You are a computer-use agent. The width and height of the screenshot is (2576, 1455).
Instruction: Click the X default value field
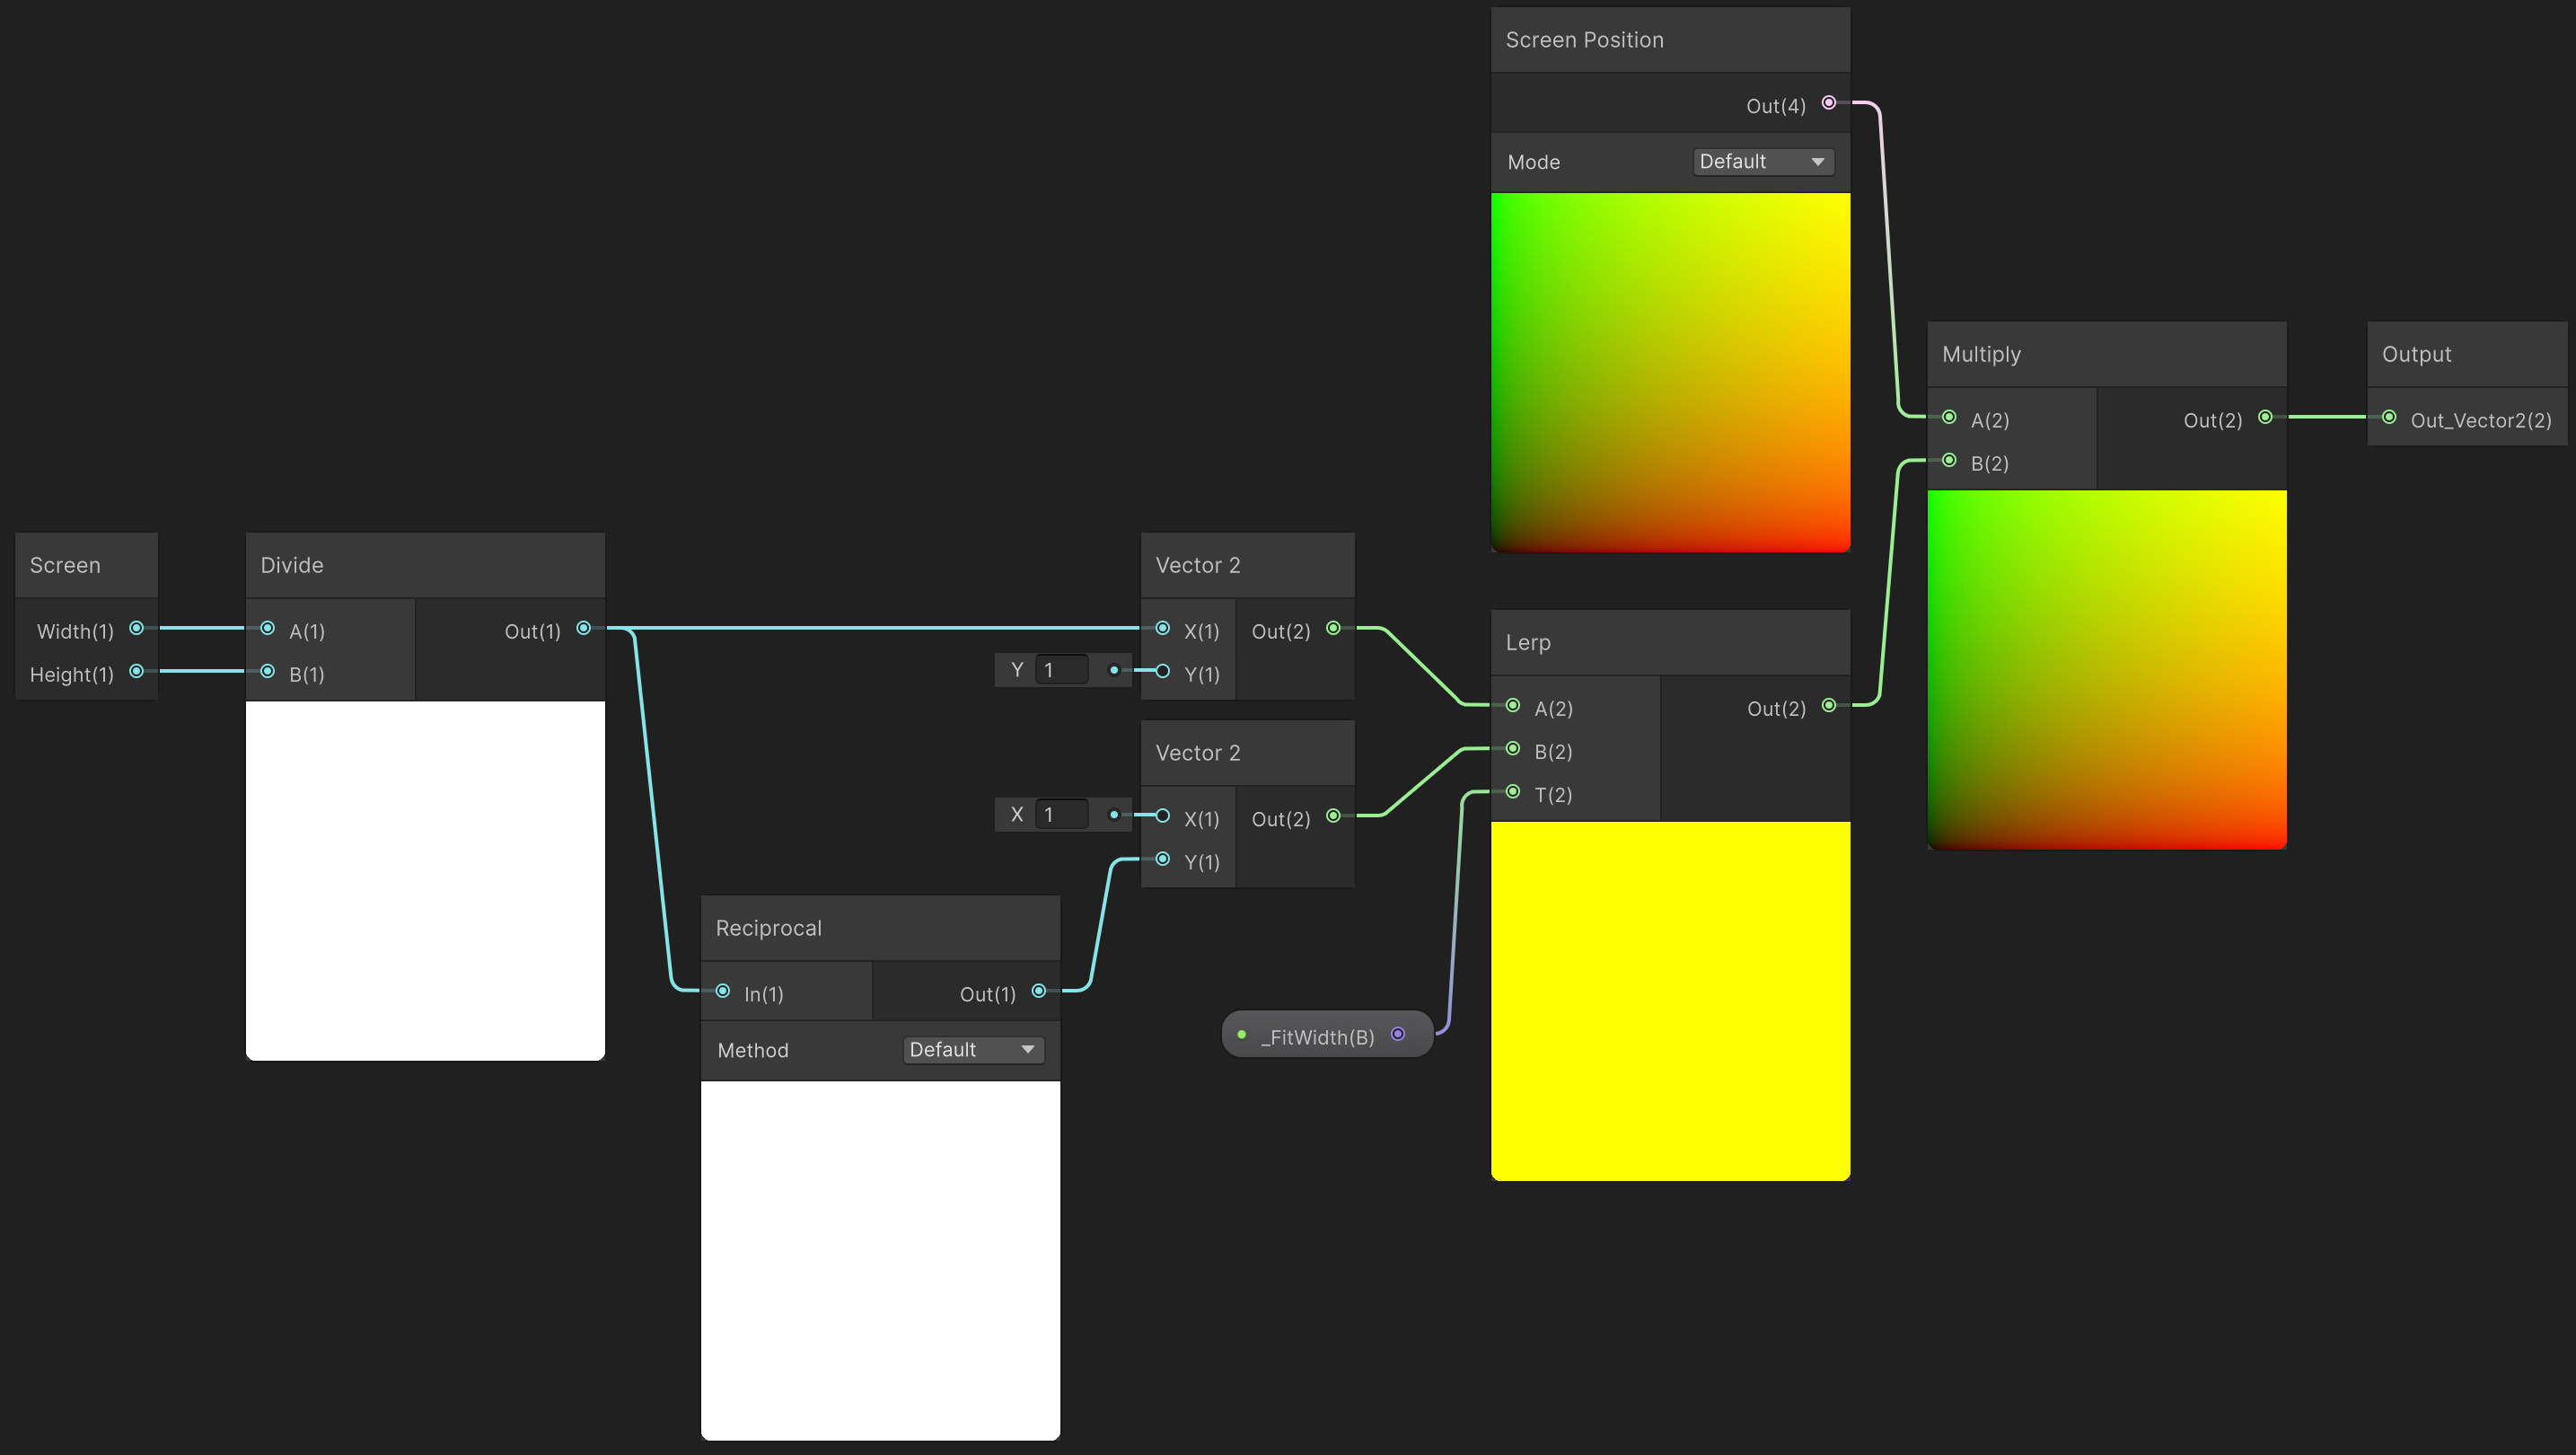[1061, 815]
